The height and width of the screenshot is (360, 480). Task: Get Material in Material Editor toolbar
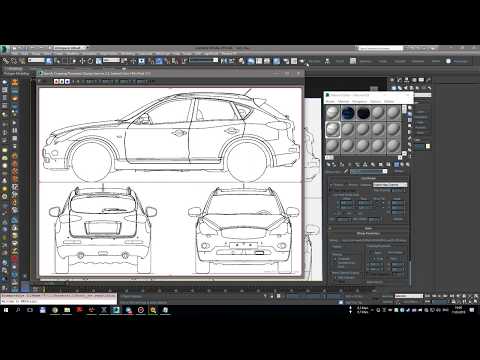point(329,164)
